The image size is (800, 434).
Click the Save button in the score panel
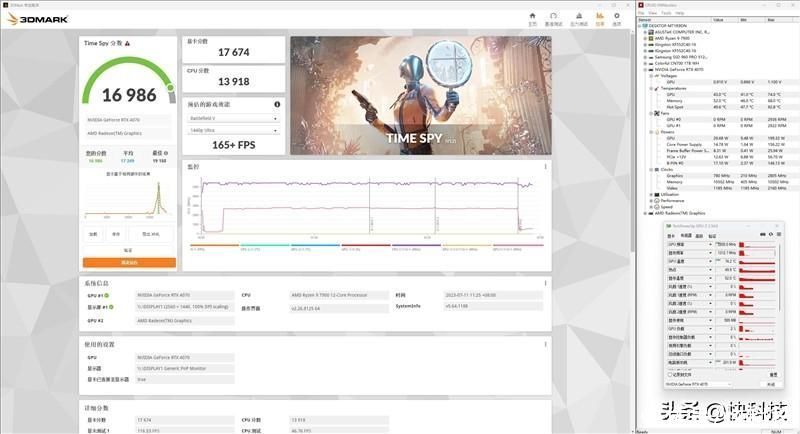click(x=116, y=235)
